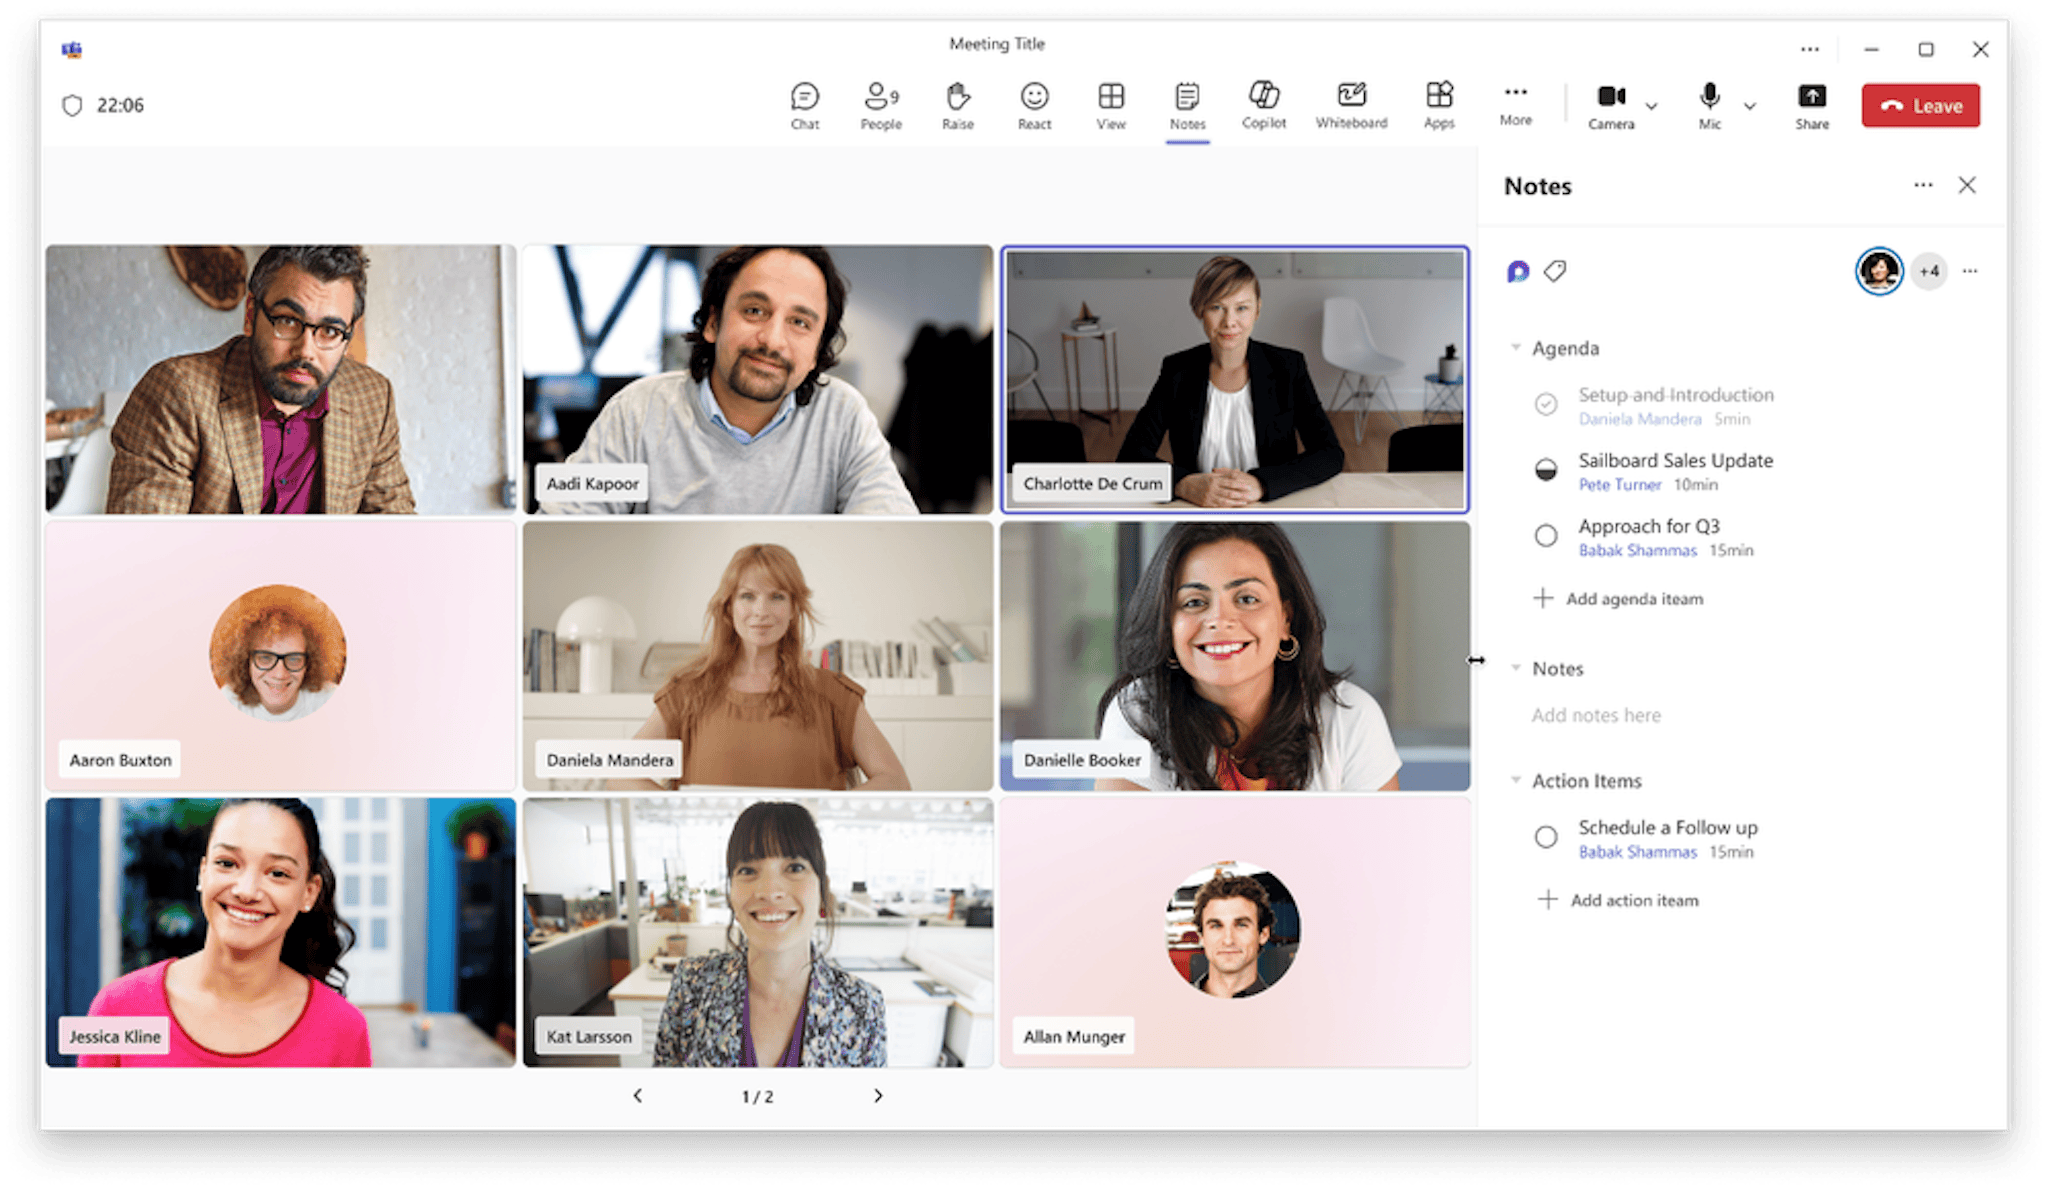Collapse the Action Items section
This screenshot has height=1189, width=2048.
click(1516, 780)
